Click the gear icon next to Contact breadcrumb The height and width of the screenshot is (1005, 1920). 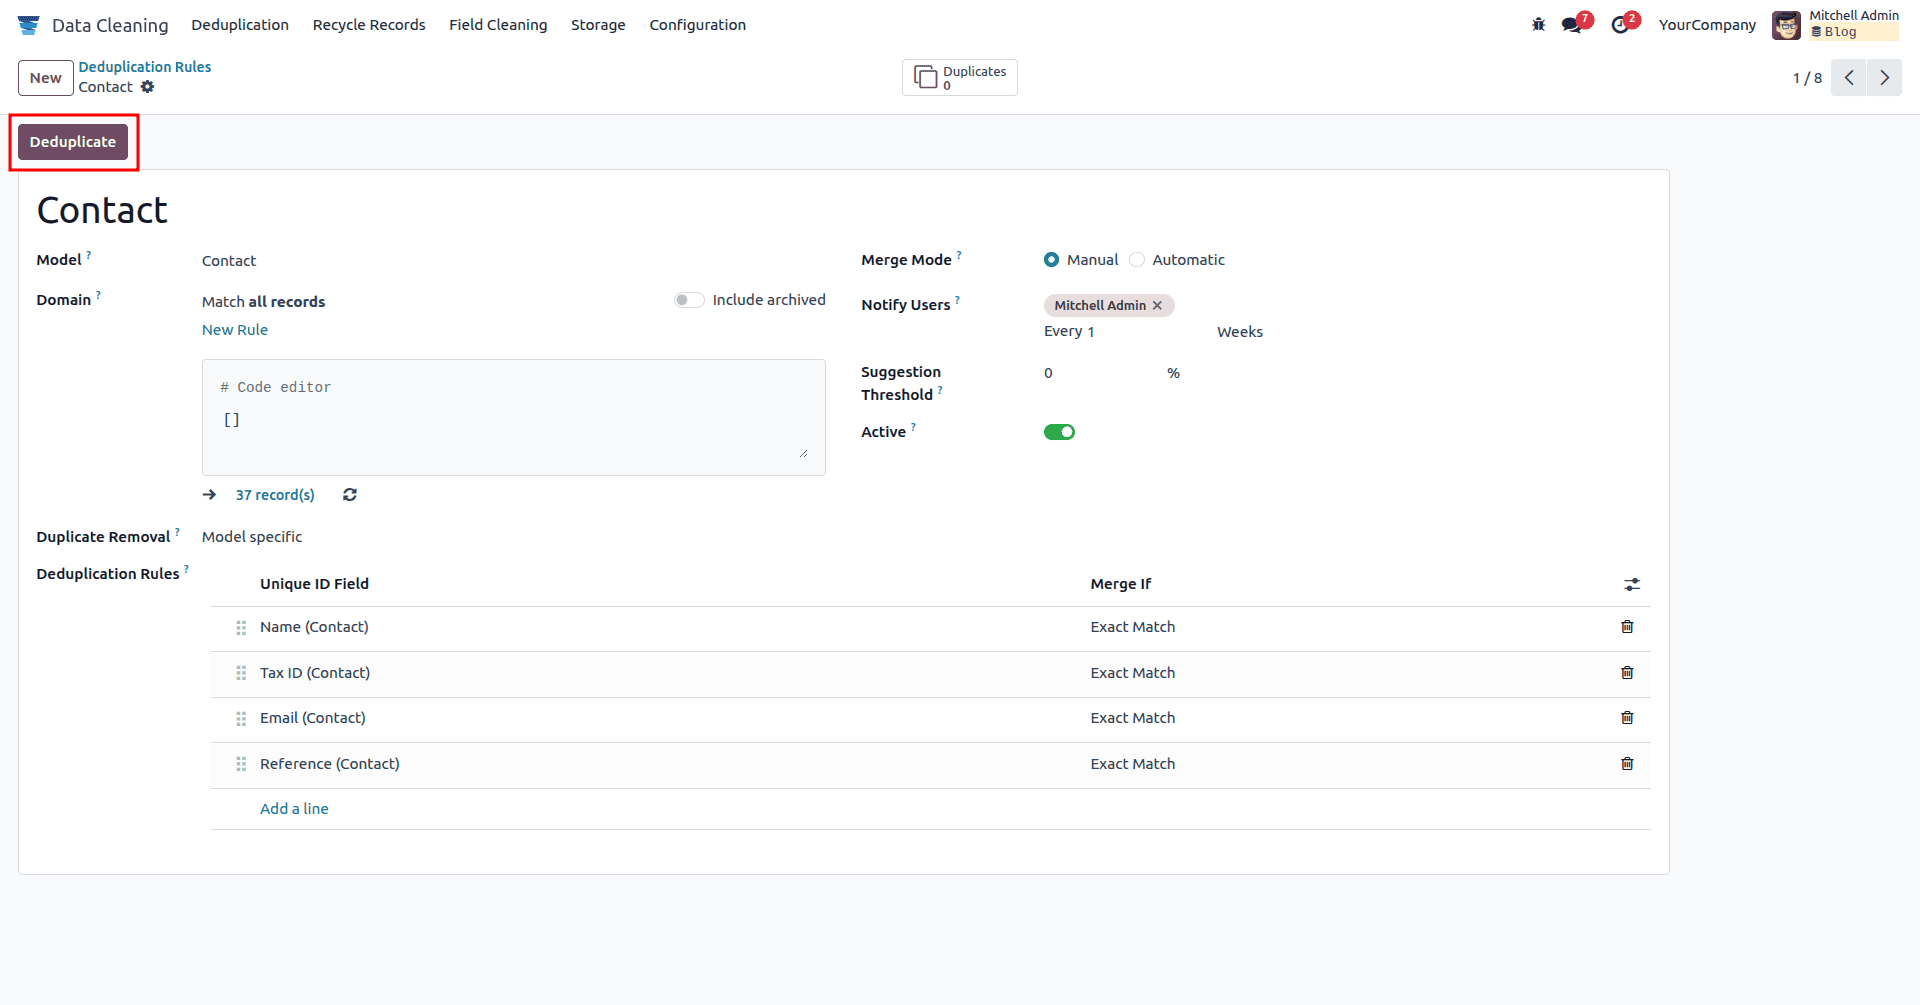(x=147, y=87)
